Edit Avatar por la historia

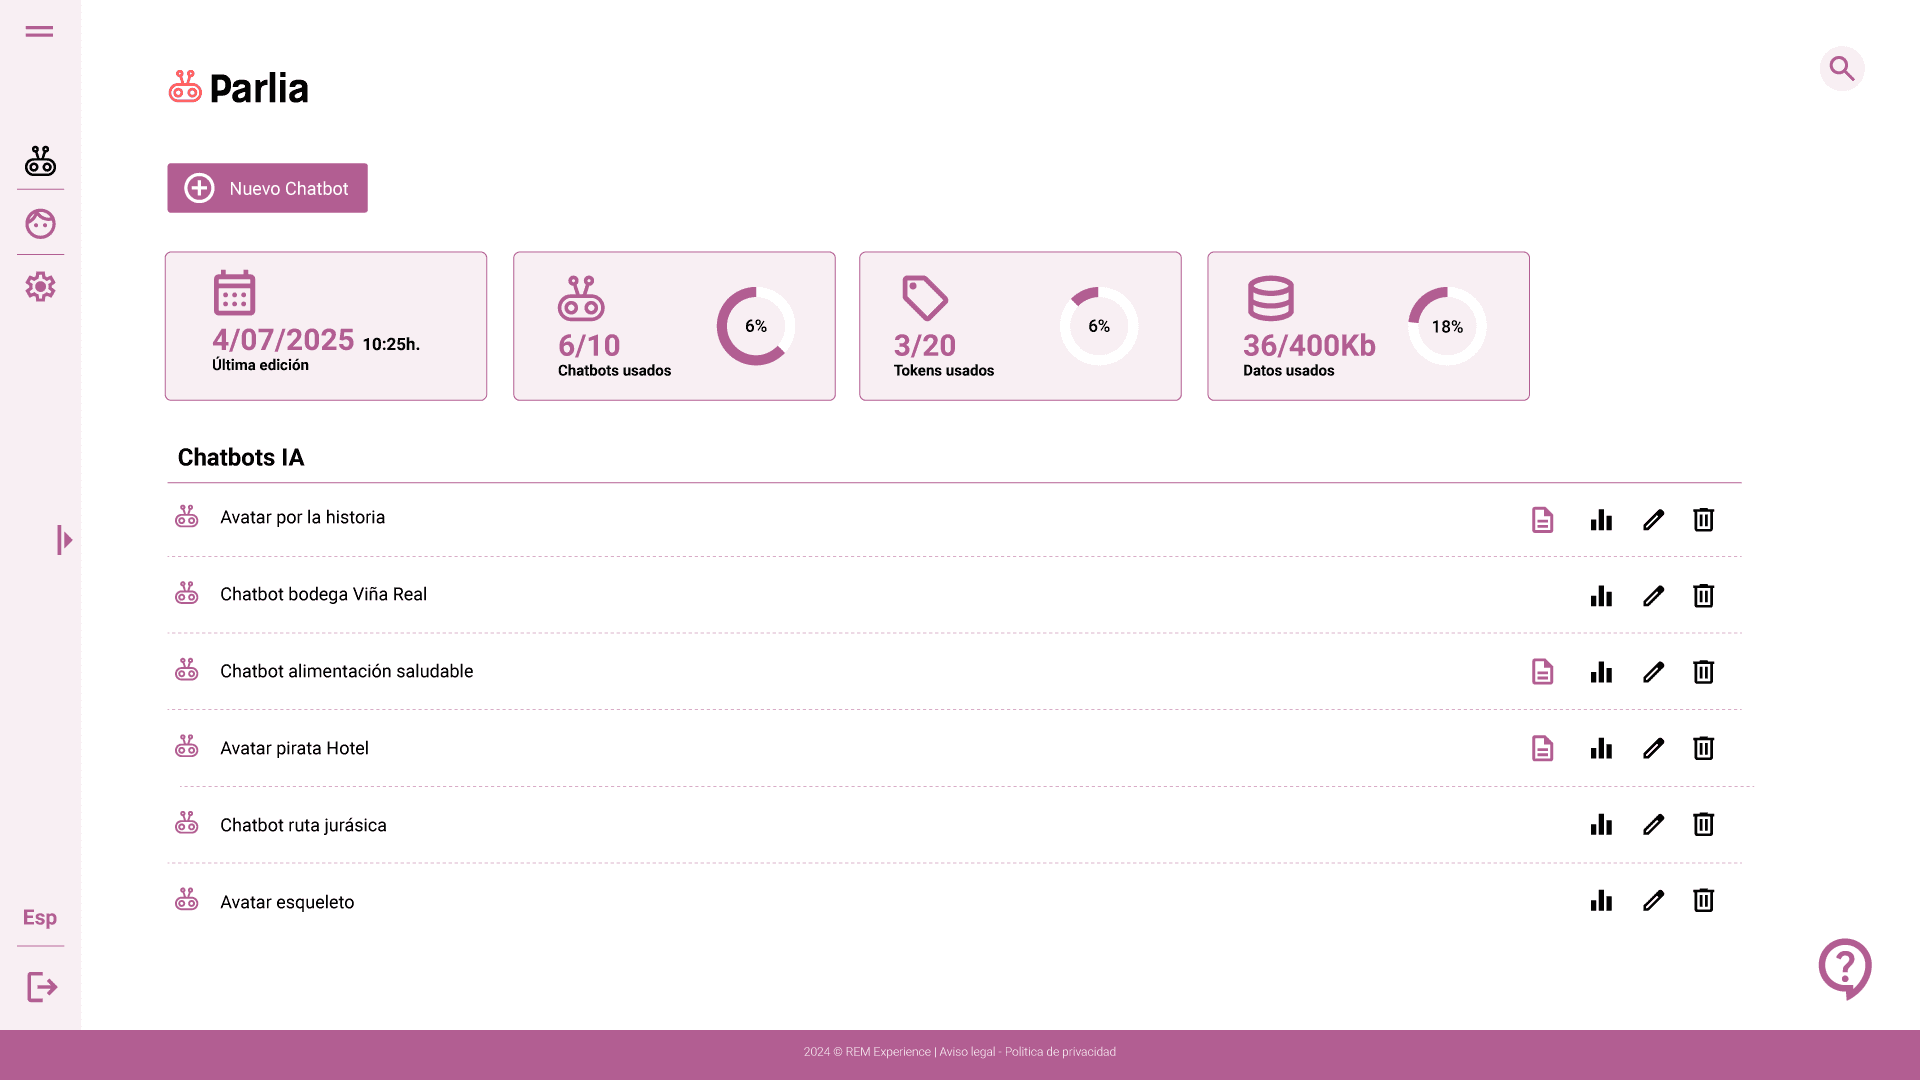coord(1653,520)
